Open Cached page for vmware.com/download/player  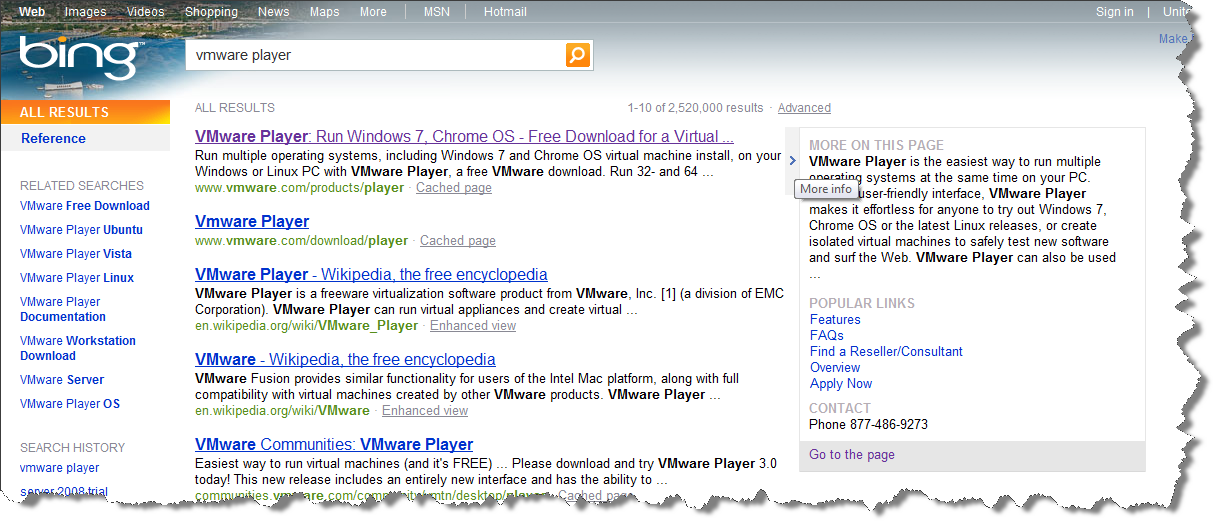click(458, 241)
